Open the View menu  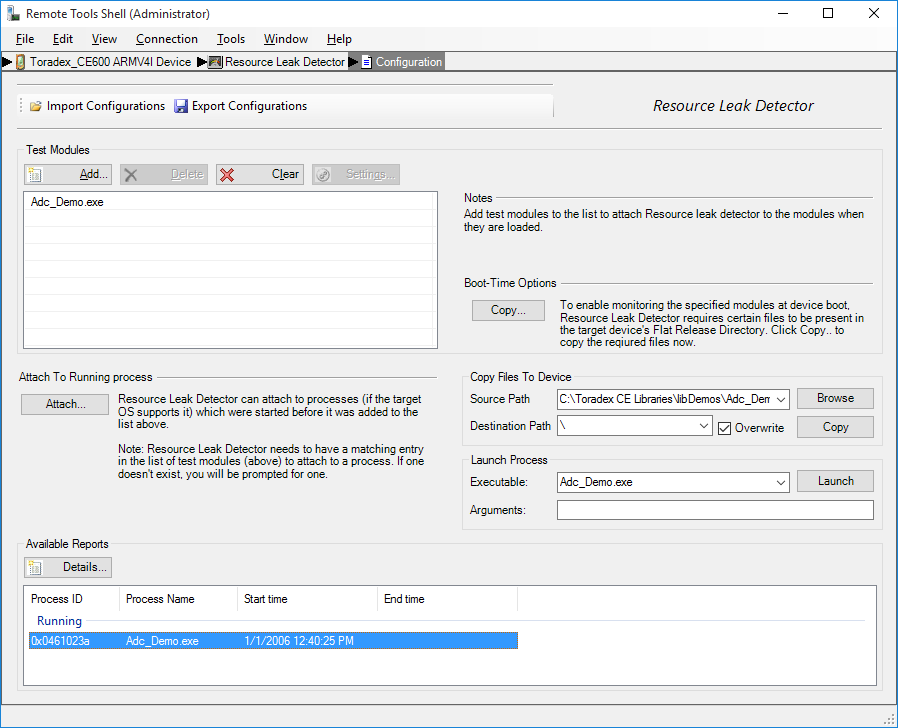coord(104,39)
